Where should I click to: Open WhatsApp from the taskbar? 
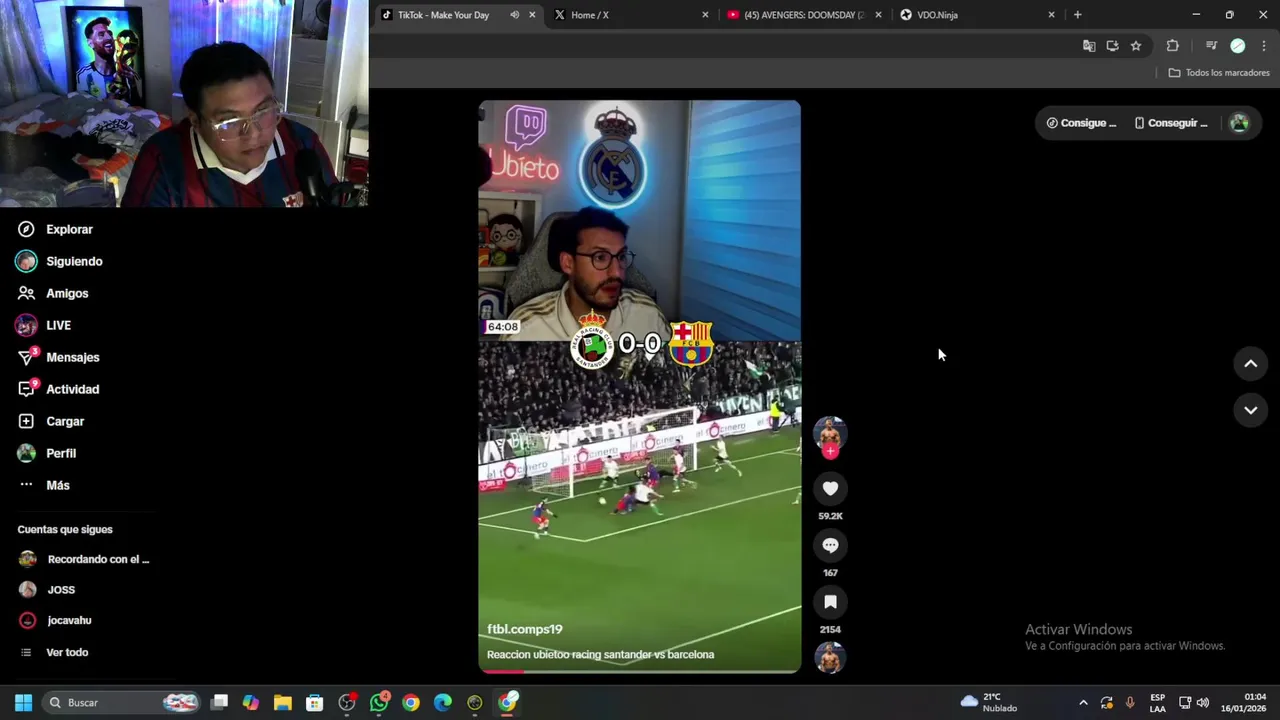tap(379, 702)
